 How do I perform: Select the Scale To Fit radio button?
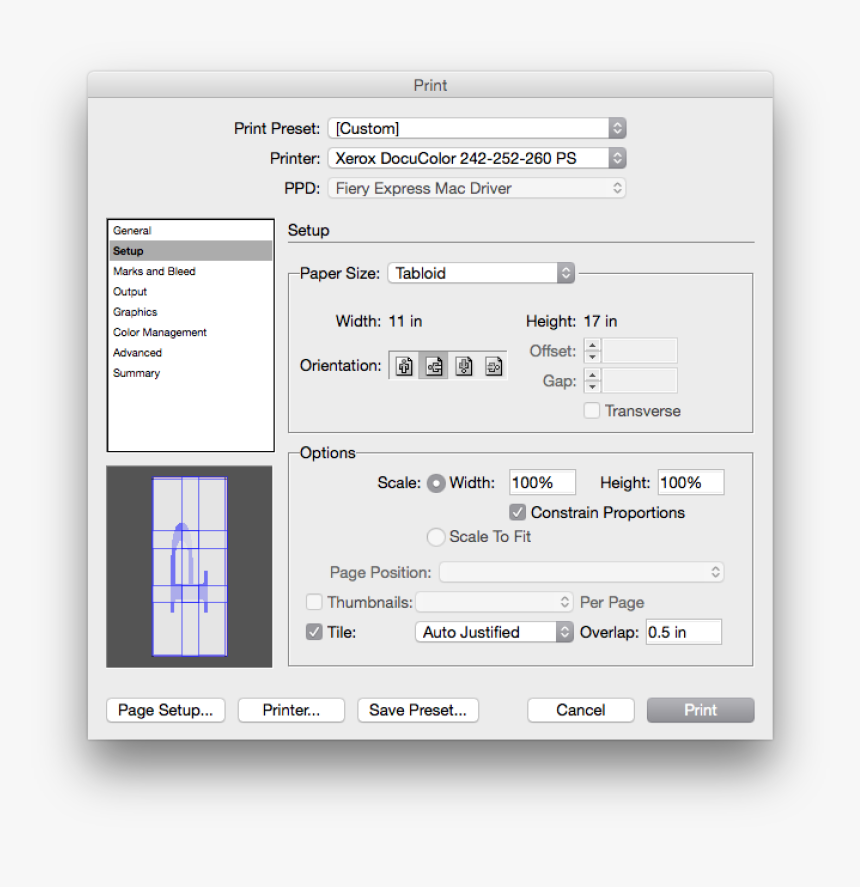(436, 537)
